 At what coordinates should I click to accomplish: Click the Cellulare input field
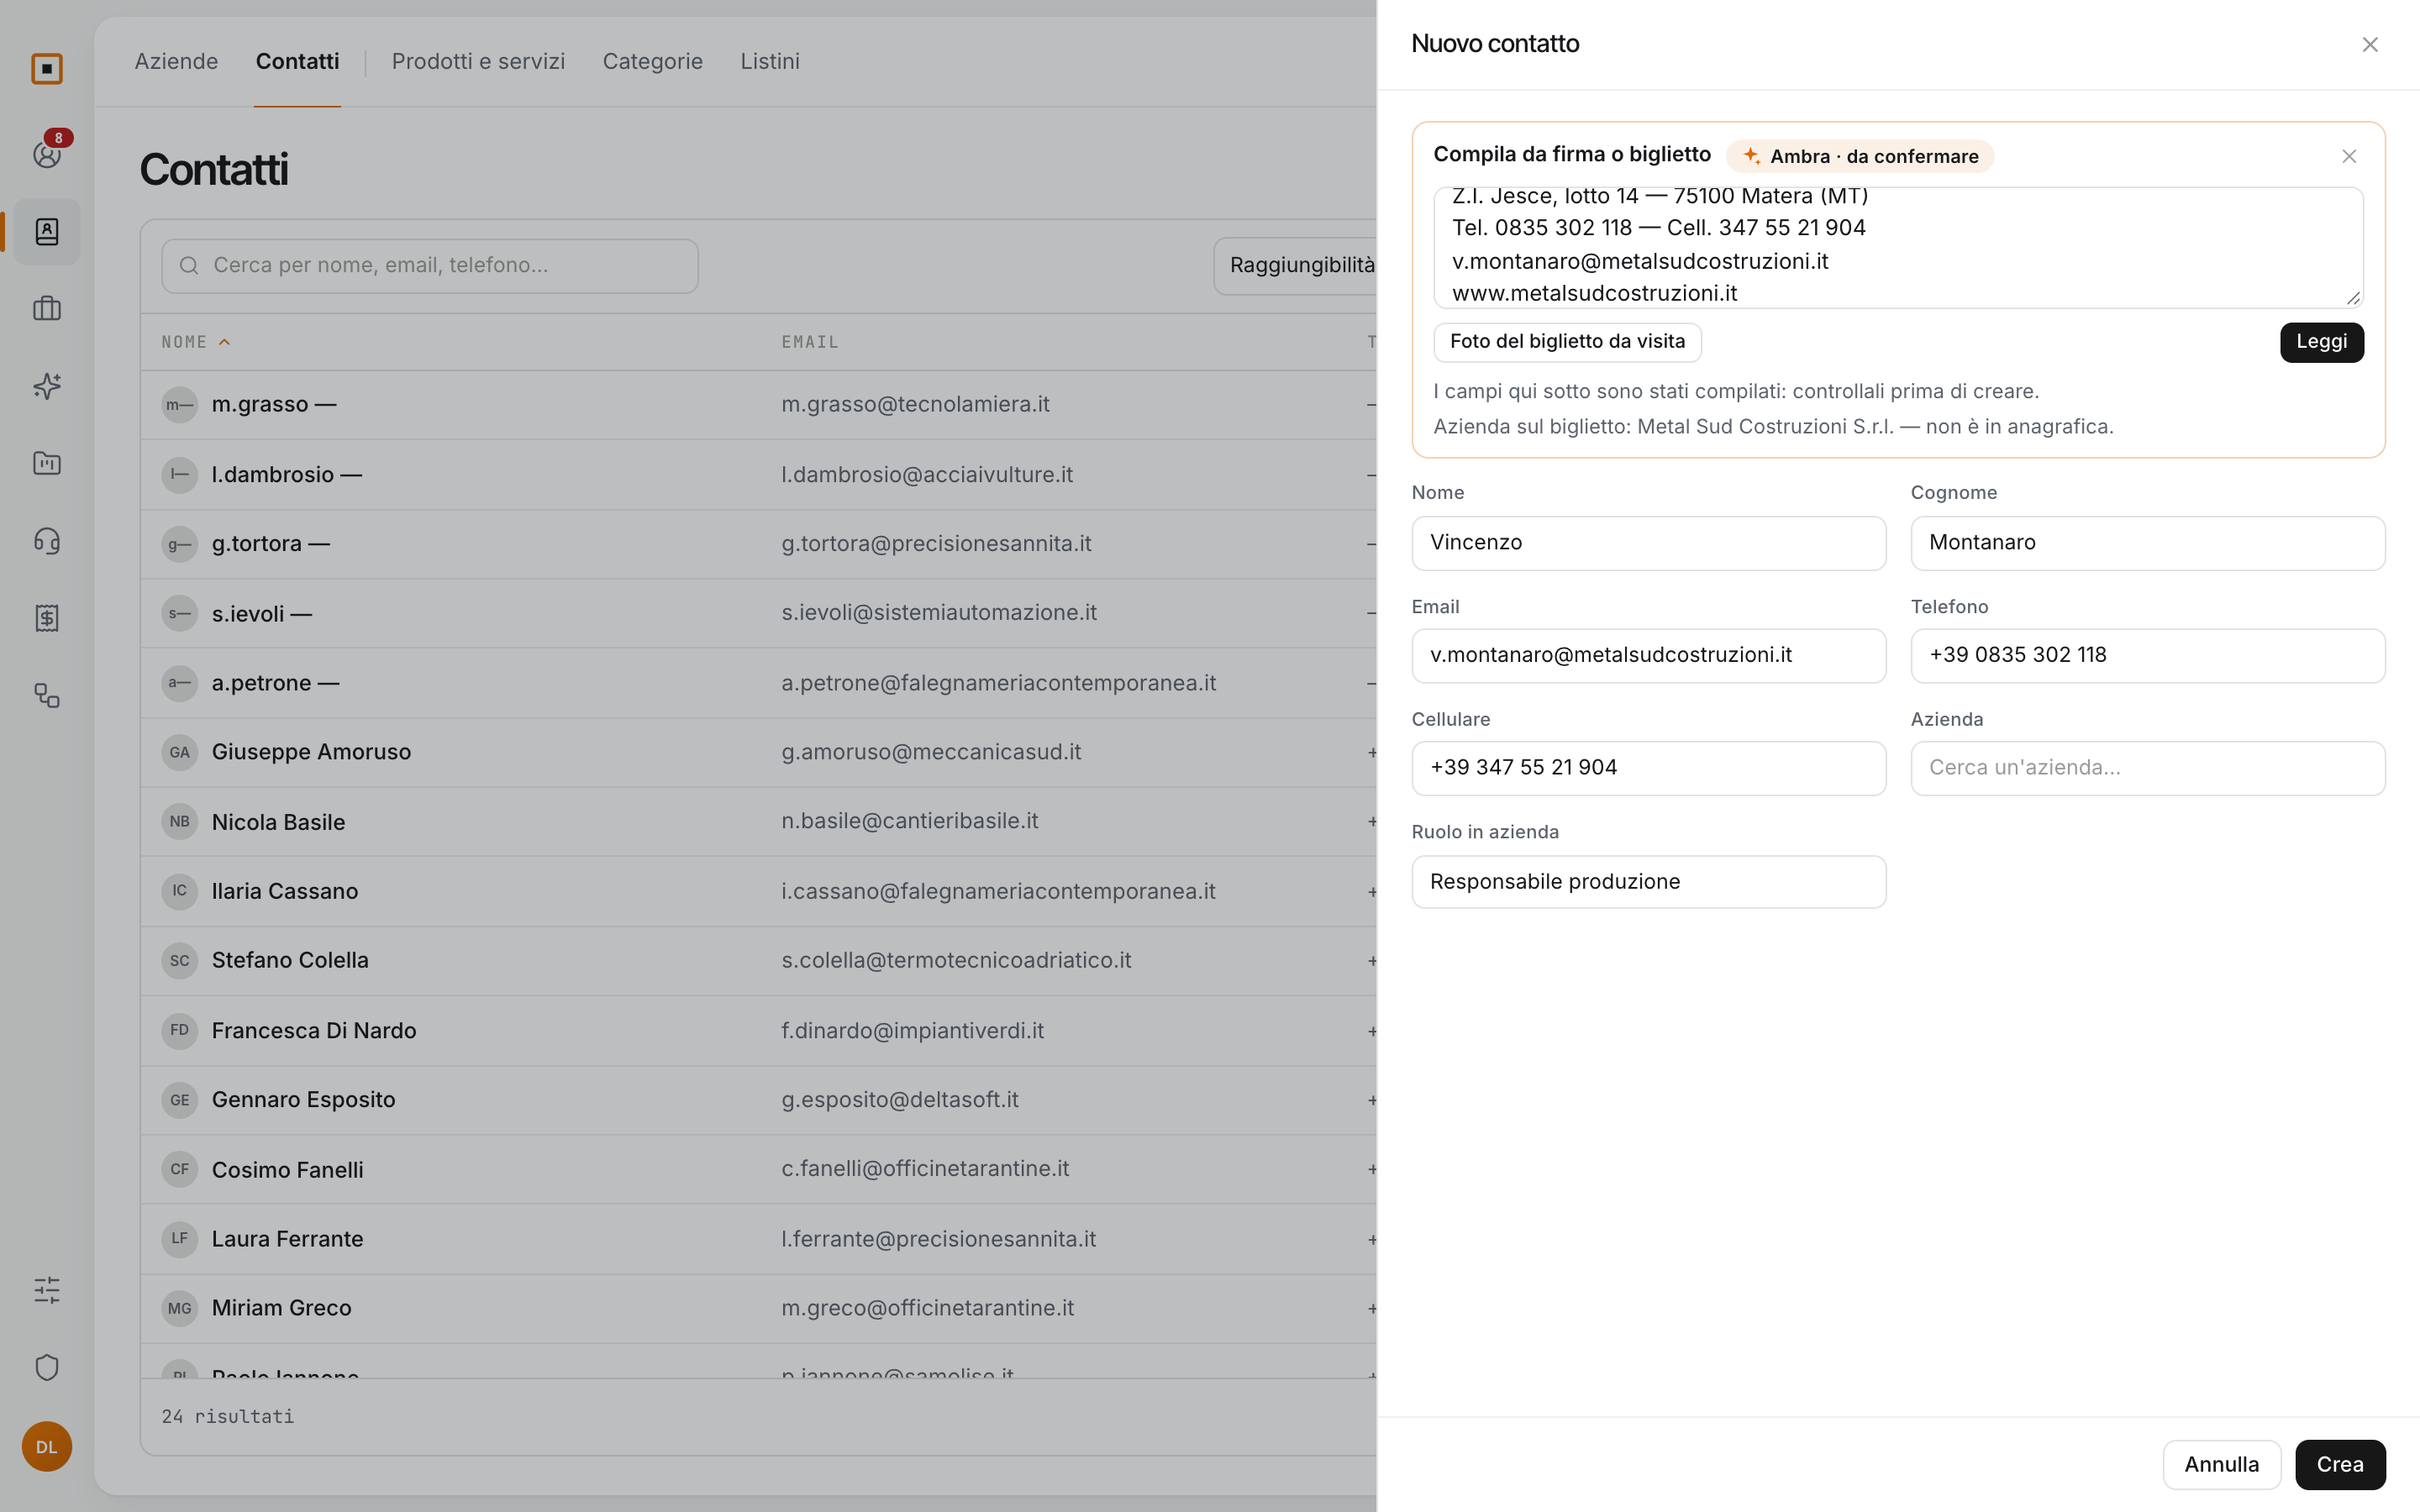coord(1648,768)
